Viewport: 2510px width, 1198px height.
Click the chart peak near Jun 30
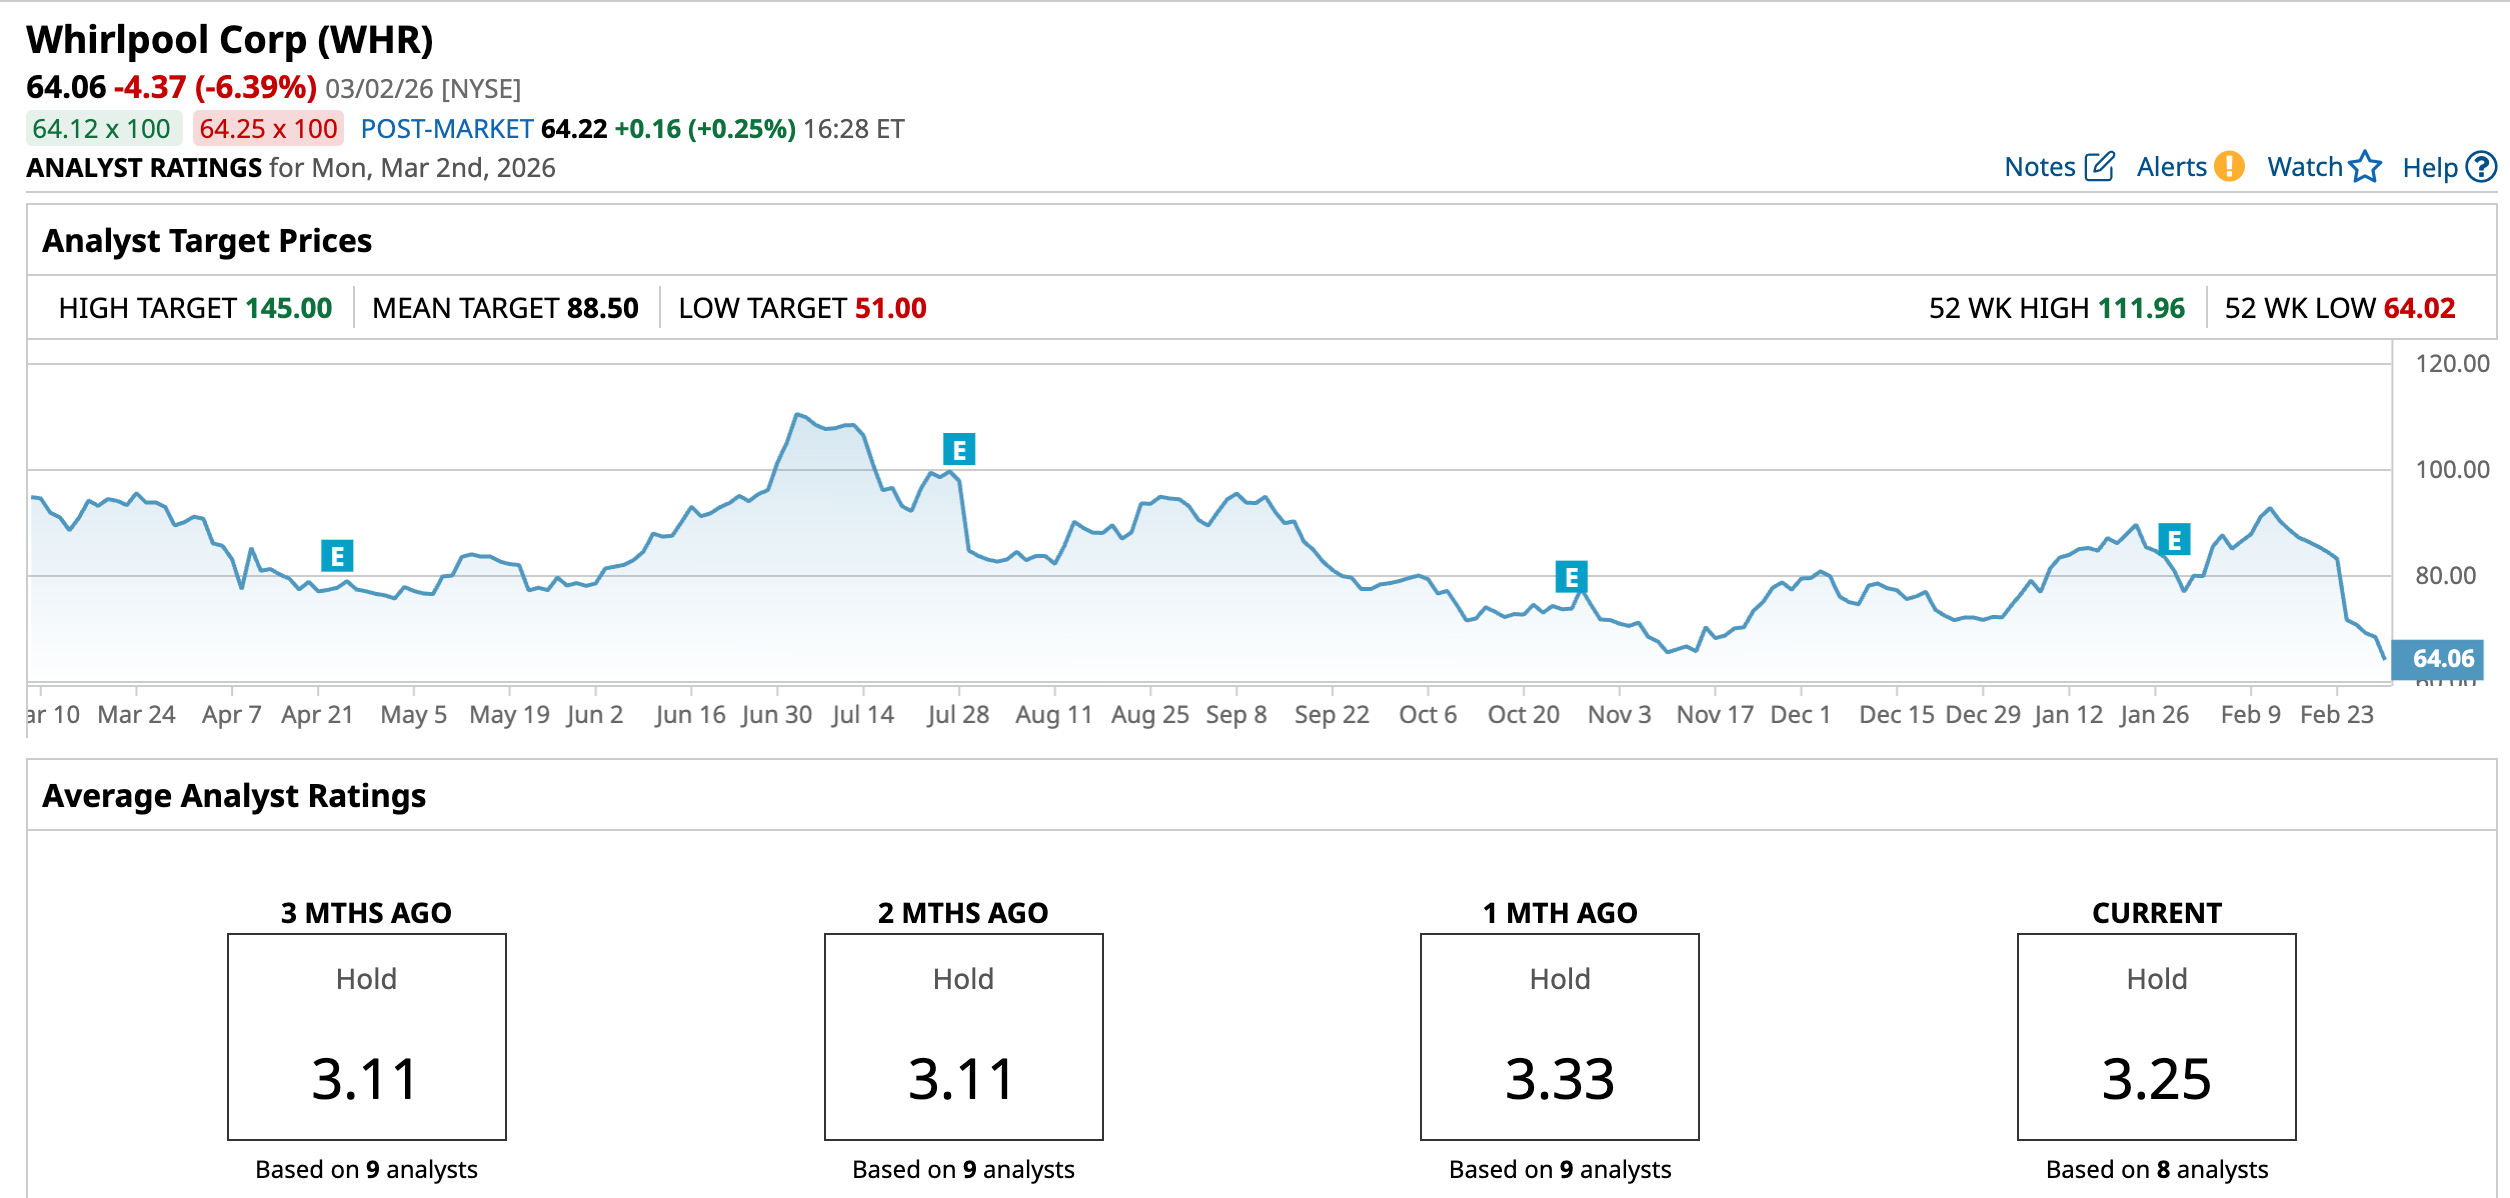coord(797,414)
